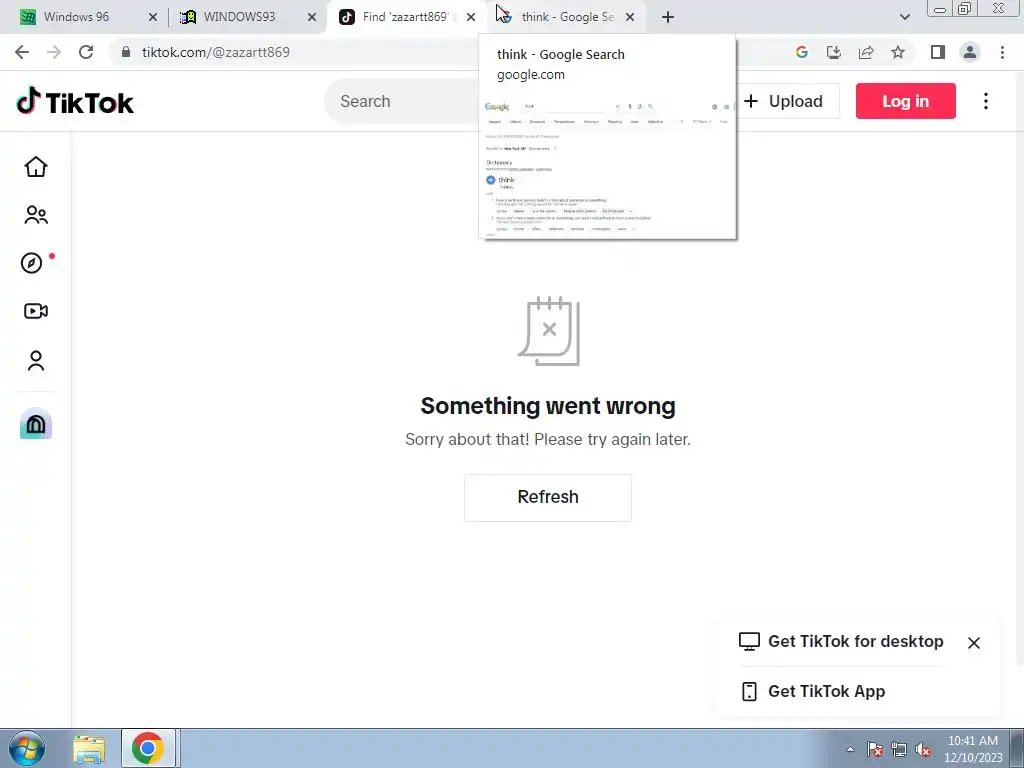Click the address bar URL tiktok.com/@zazartt869
The width and height of the screenshot is (1024, 768).
pyautogui.click(x=216, y=52)
